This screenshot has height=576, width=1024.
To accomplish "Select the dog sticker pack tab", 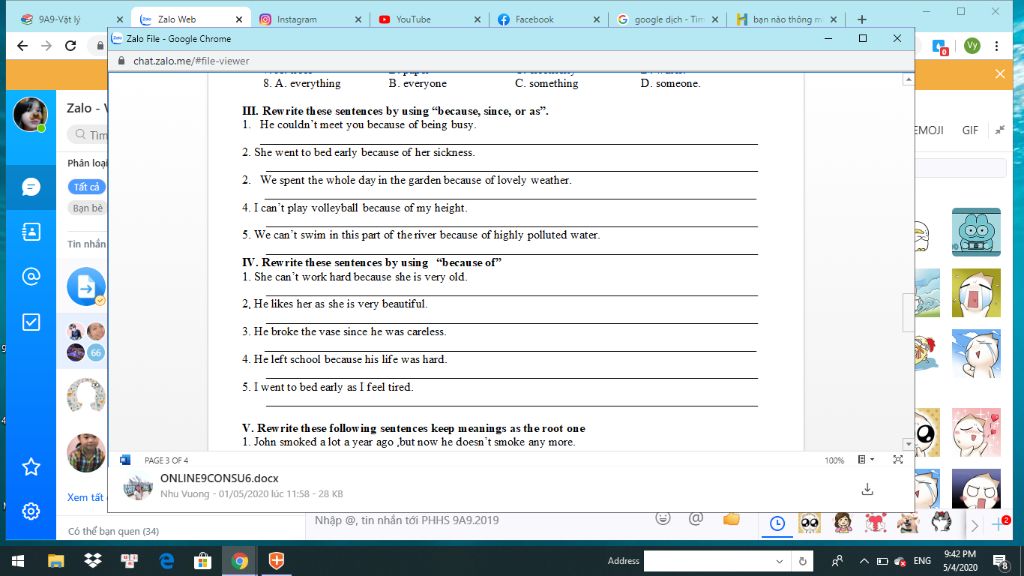I will pos(908,523).
